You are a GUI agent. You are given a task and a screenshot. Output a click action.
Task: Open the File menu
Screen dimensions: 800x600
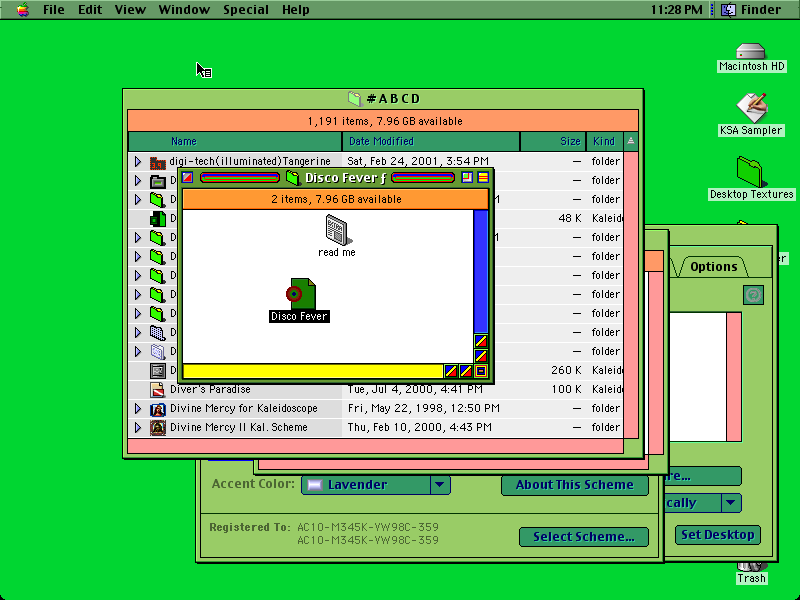[x=54, y=9]
